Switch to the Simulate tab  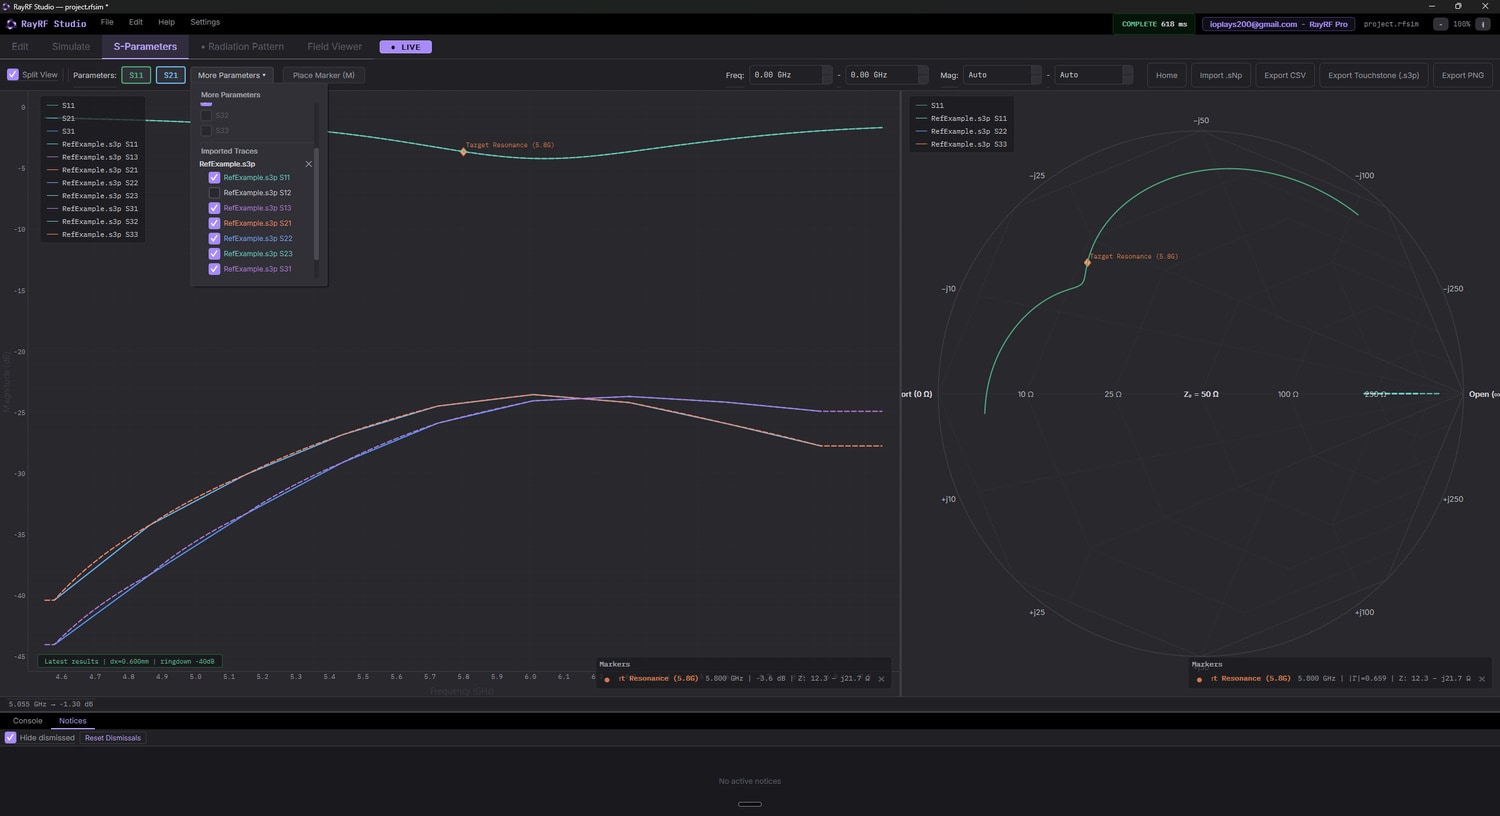pyautogui.click(x=71, y=47)
